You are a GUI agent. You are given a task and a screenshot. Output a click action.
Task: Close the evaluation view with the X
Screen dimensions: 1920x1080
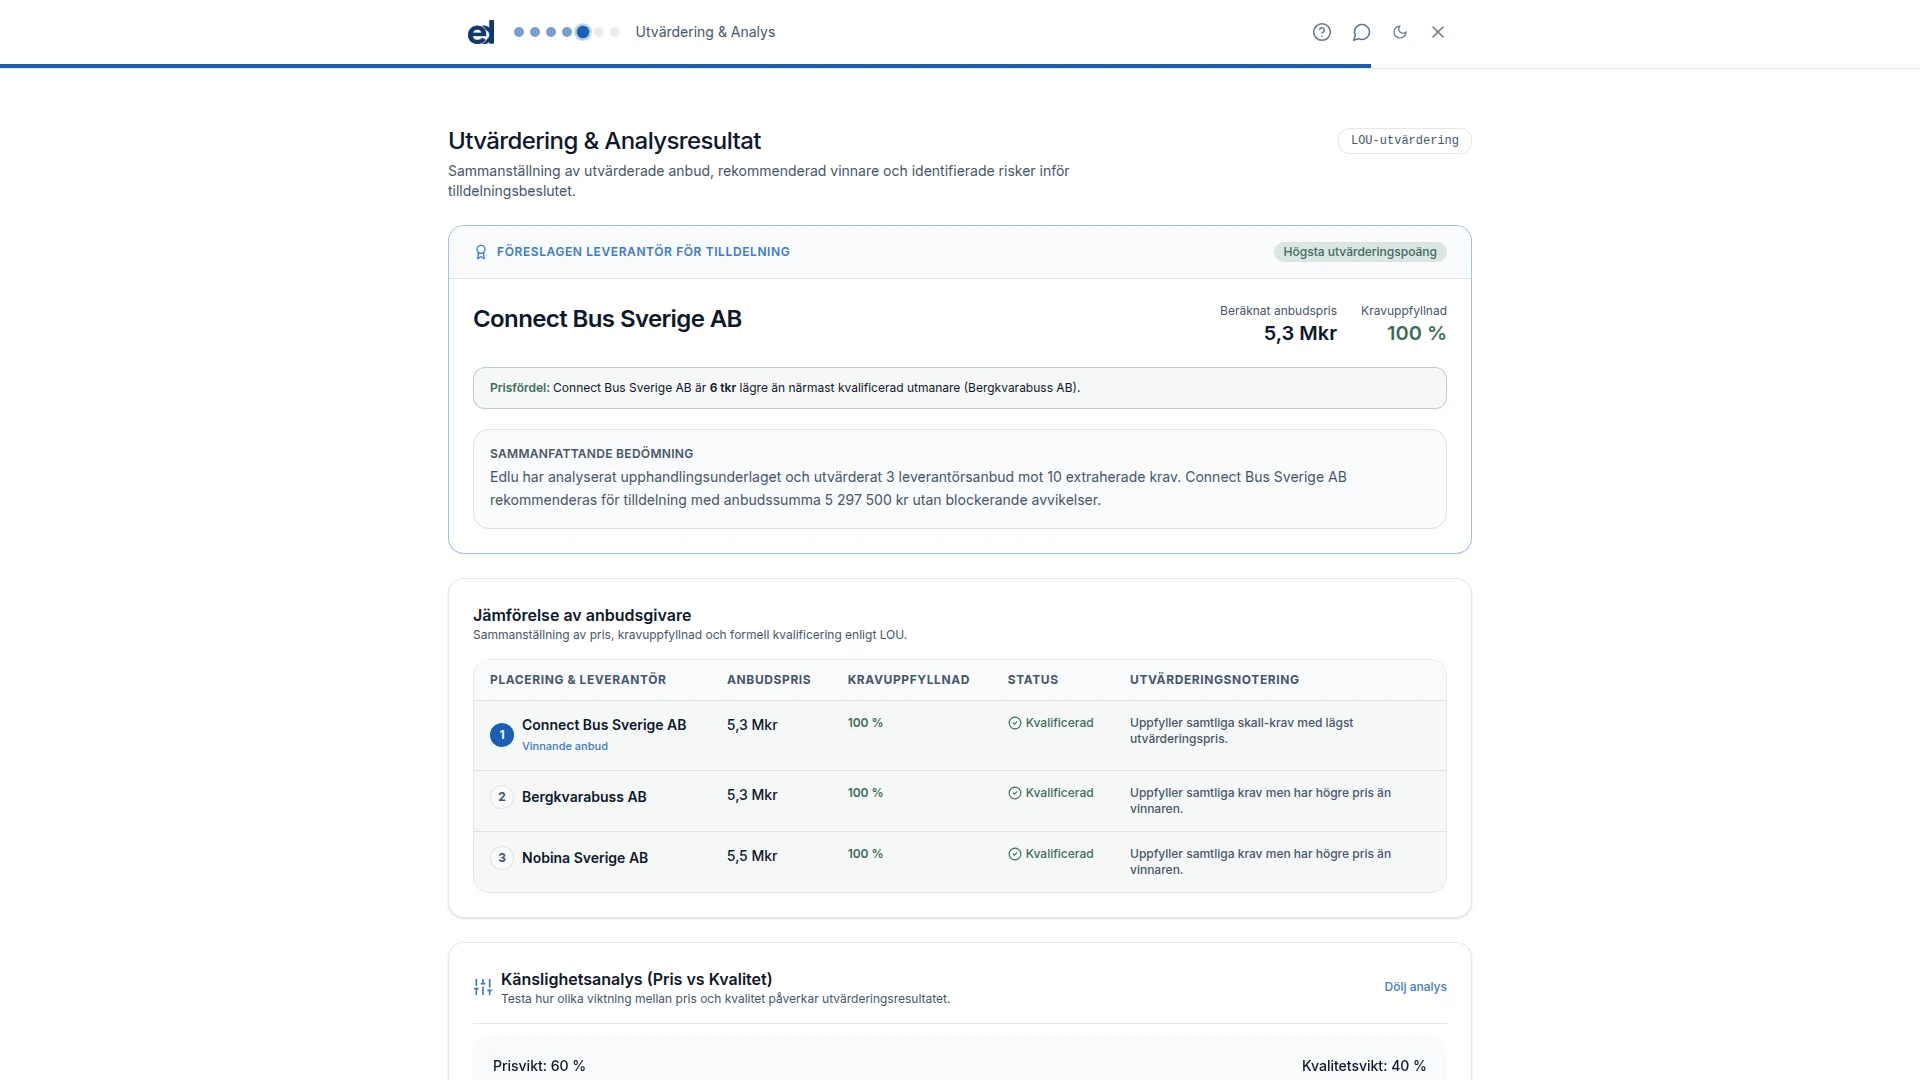1438,32
